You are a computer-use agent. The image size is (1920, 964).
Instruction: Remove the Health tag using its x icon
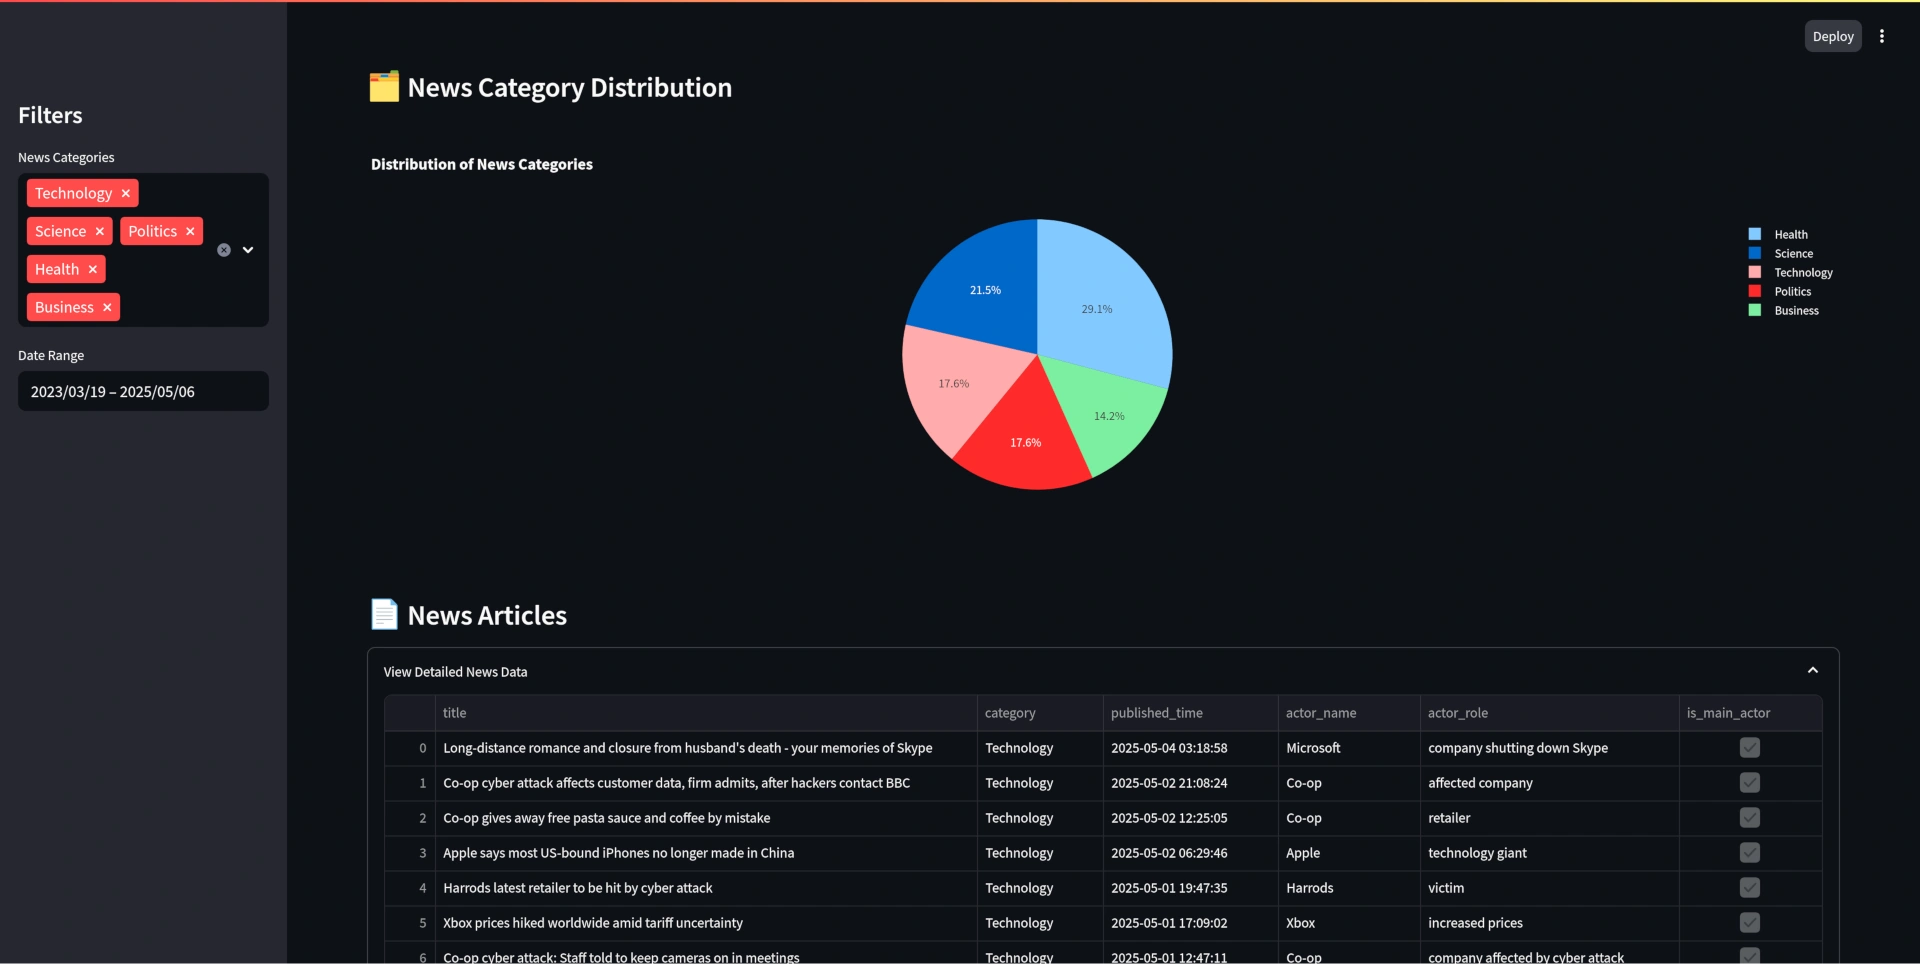coord(92,269)
